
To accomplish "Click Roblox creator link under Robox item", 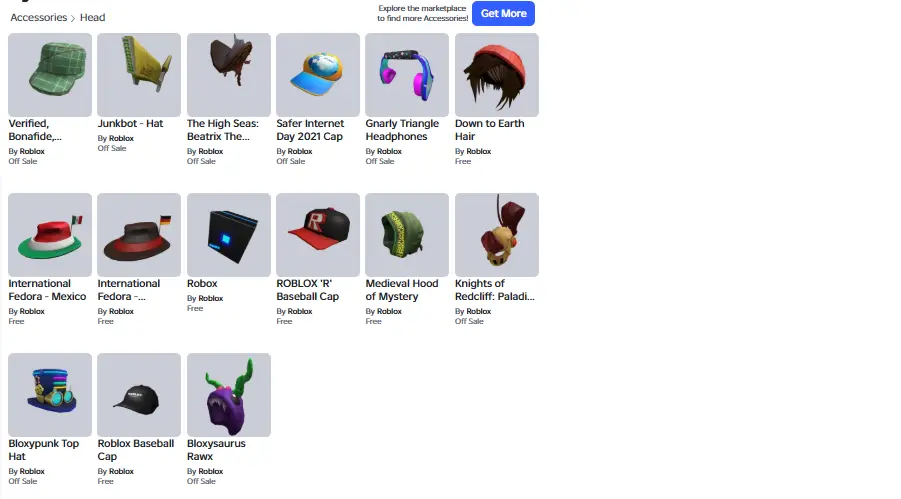I will (210, 298).
